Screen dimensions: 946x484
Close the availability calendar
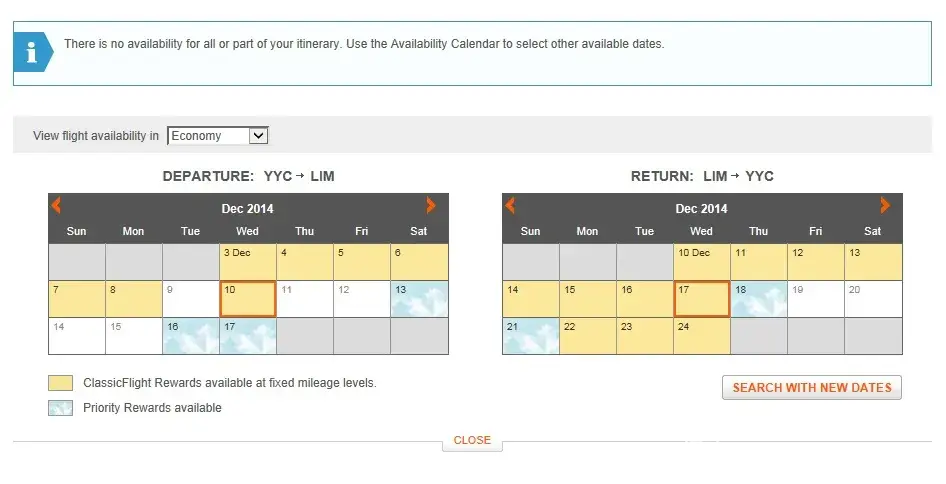pyautogui.click(x=472, y=440)
